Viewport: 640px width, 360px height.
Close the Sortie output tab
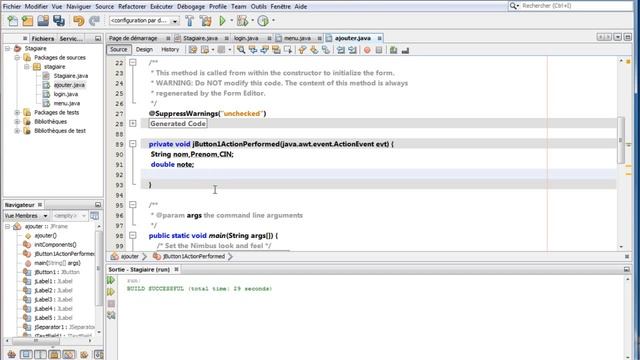176,269
